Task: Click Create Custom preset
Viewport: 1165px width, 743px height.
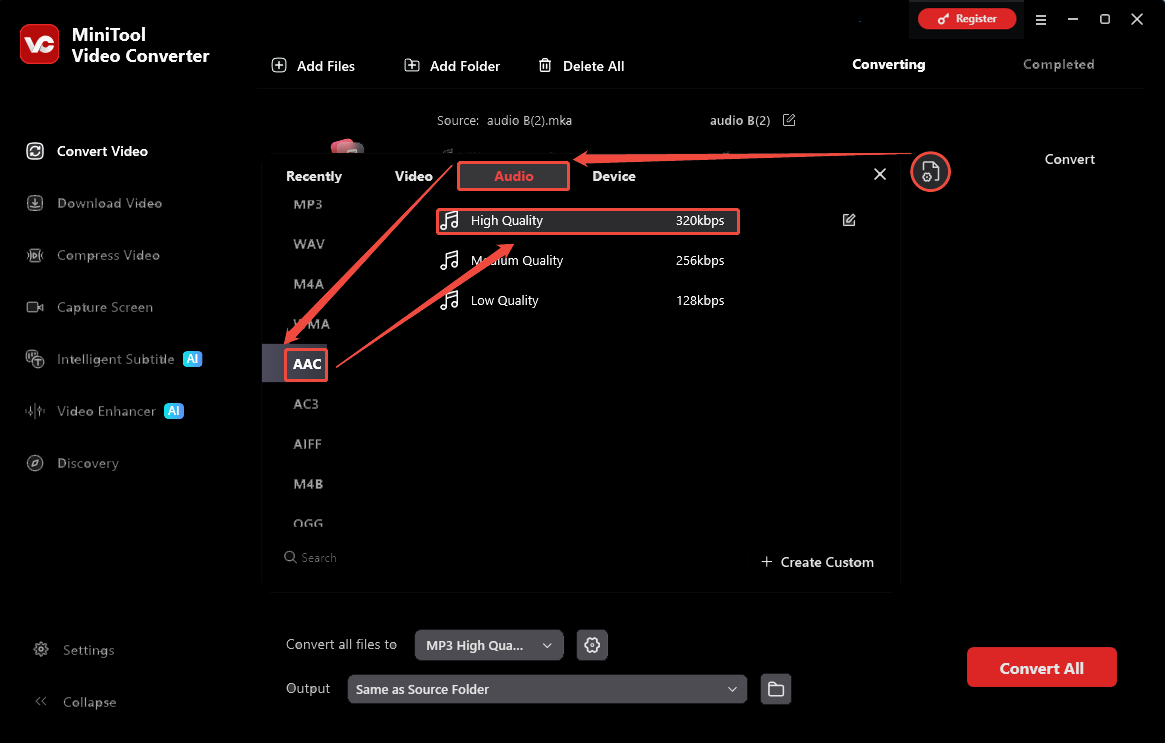Action: tap(817, 562)
